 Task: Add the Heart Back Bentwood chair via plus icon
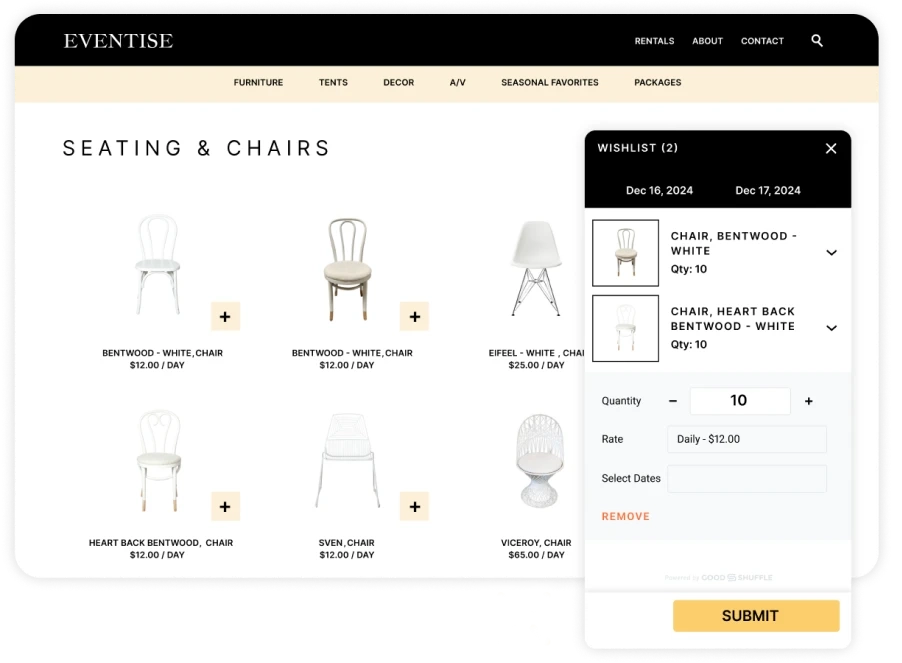225,506
